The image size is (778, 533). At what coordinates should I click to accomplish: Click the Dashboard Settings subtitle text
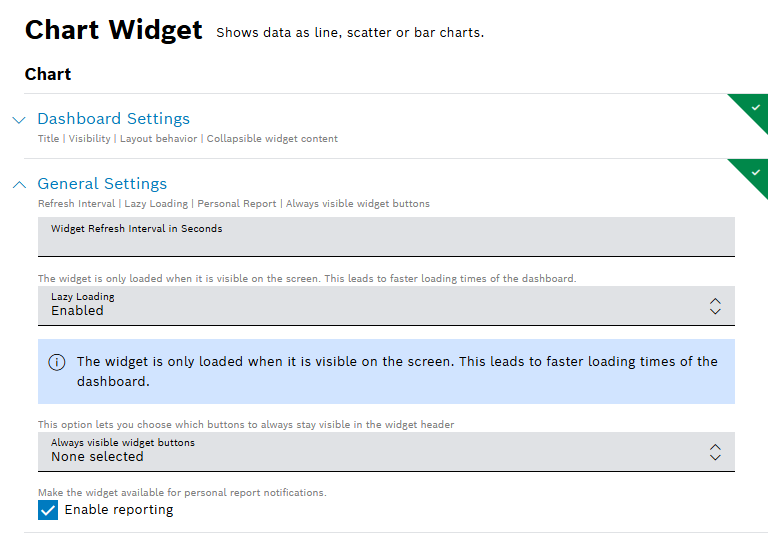187,139
